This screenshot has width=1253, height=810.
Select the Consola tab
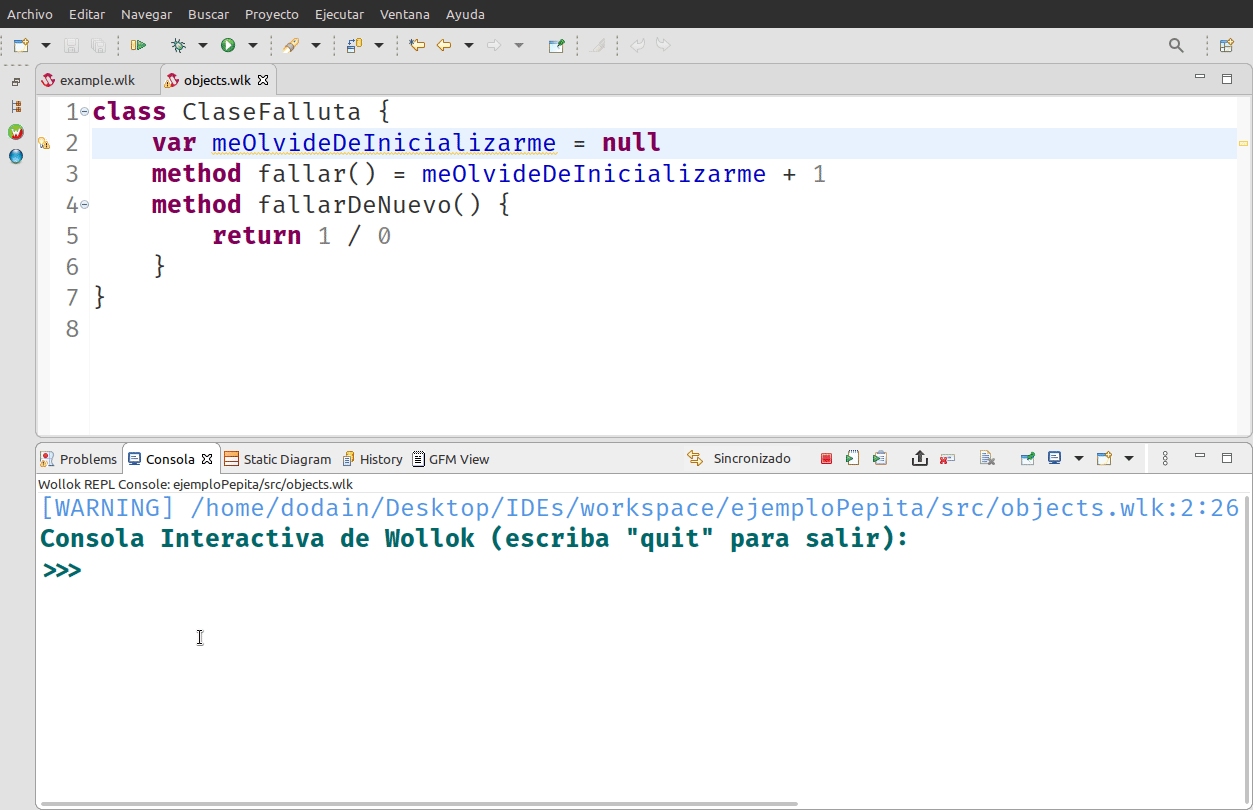[170, 459]
